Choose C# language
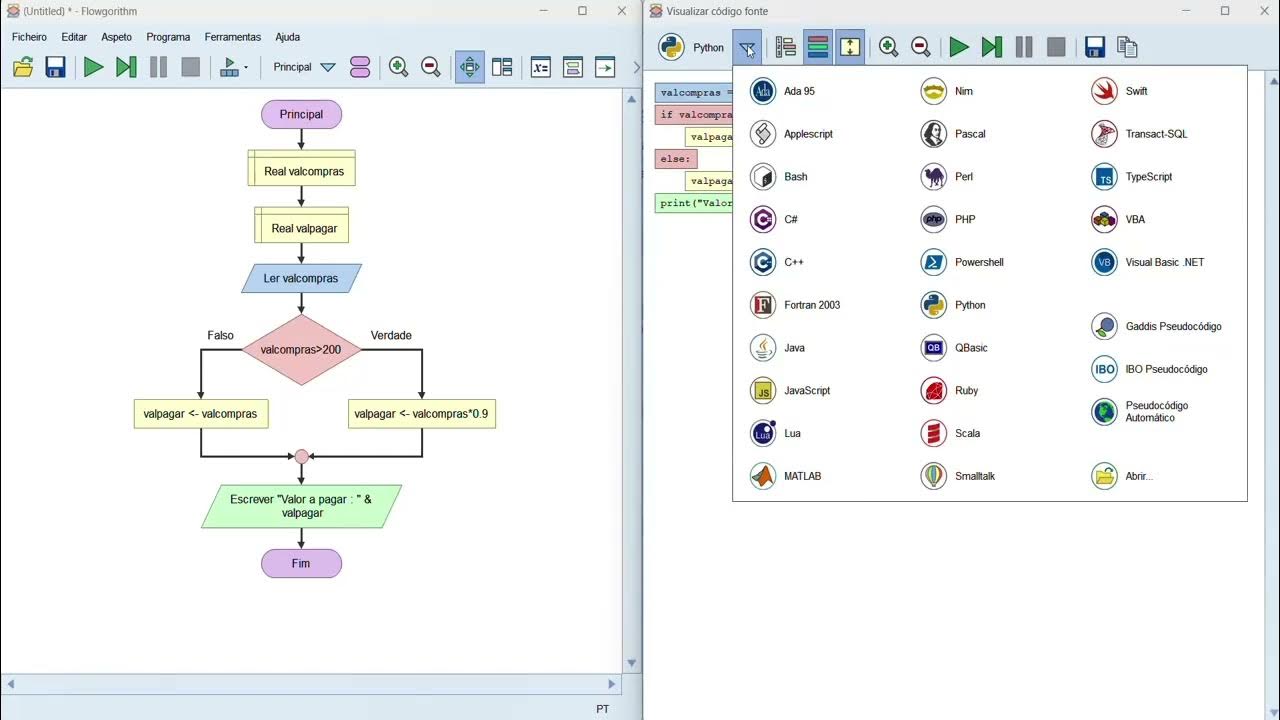1280x720 pixels. point(774,220)
